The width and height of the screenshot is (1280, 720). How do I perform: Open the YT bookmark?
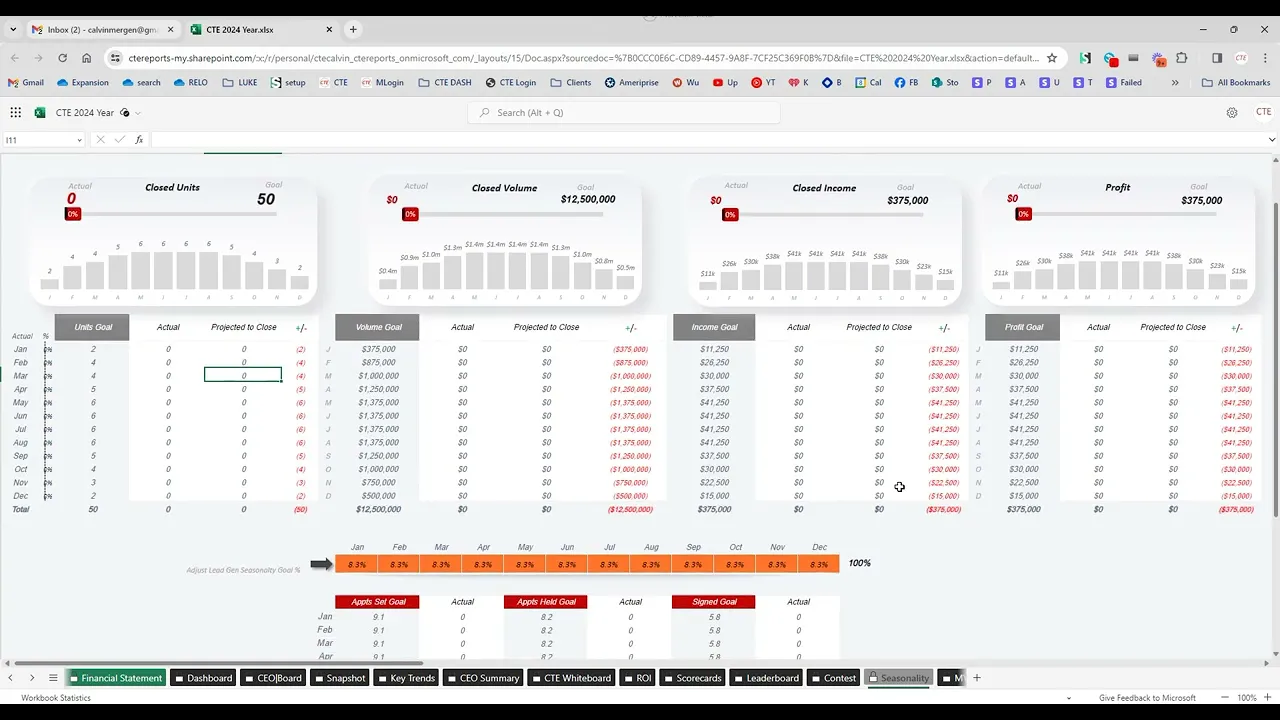point(763,83)
